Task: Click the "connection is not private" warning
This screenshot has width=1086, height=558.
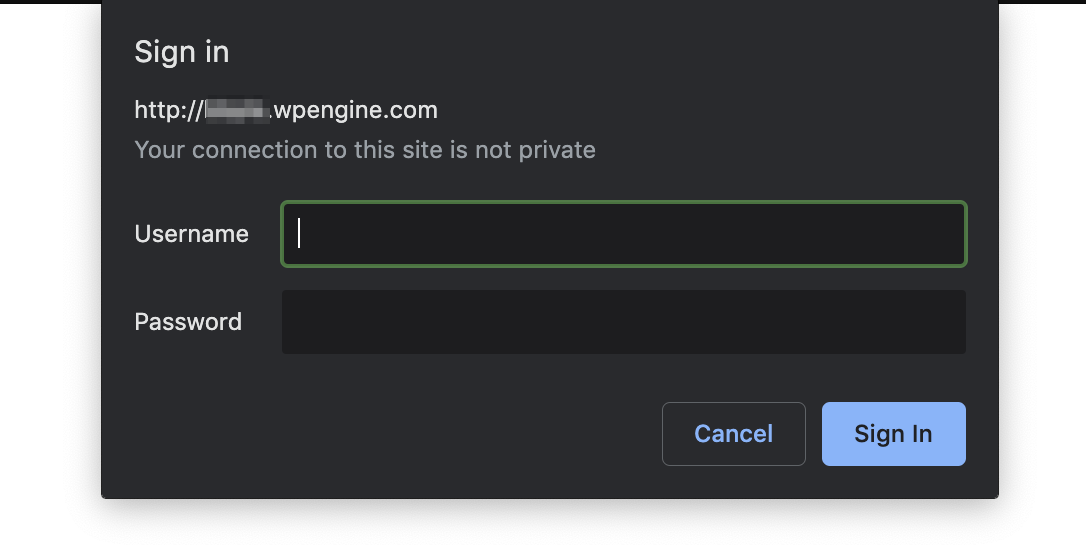Action: 365,150
